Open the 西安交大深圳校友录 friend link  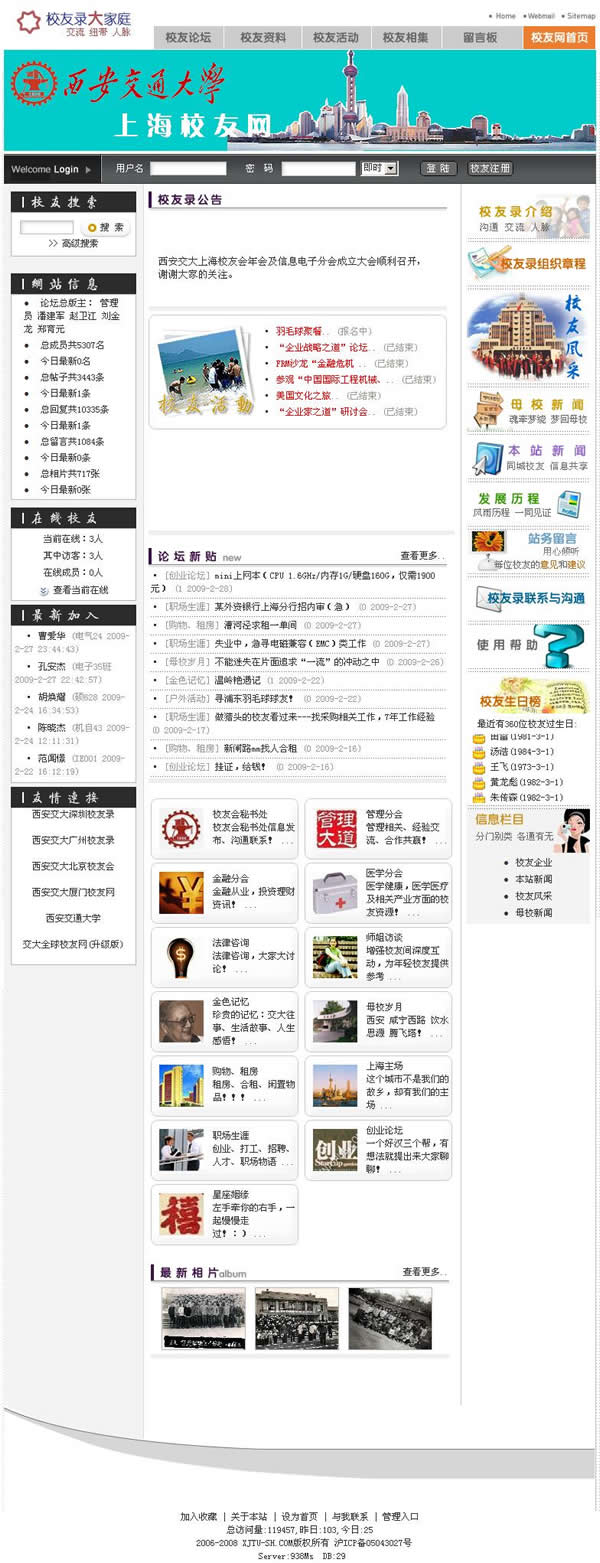[73, 814]
